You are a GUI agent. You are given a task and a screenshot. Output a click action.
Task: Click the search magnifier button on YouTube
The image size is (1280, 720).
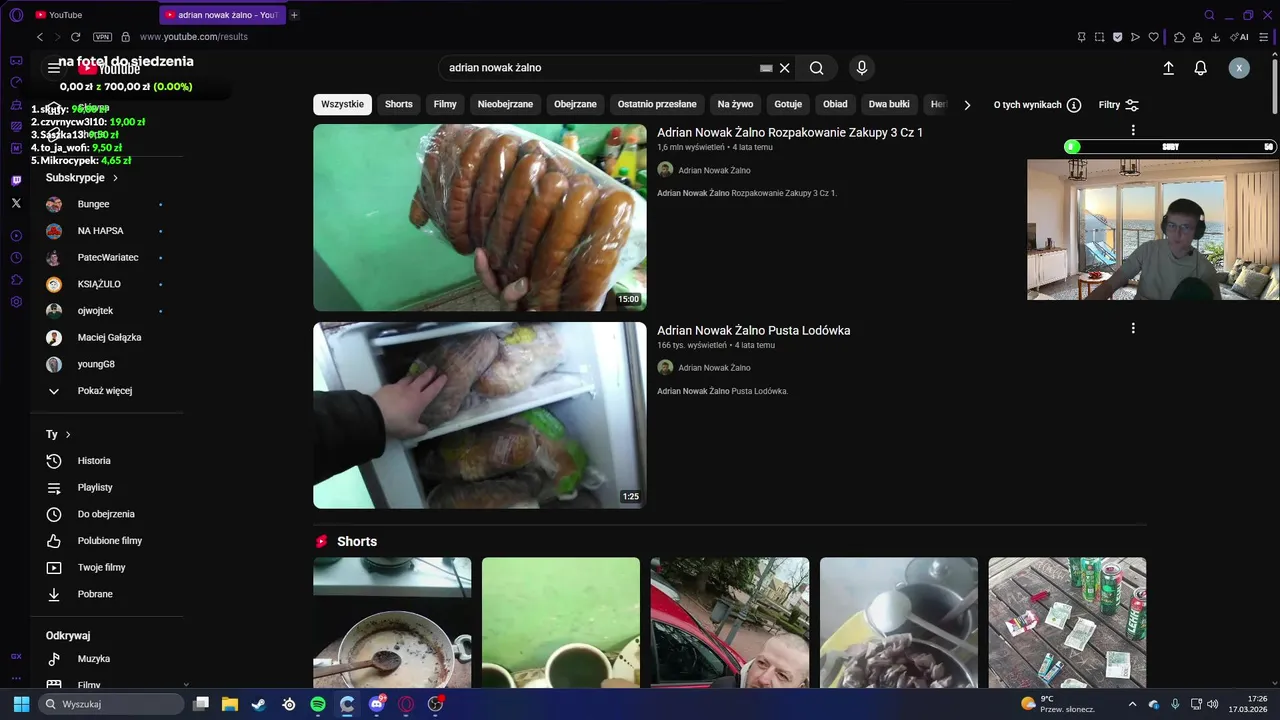[817, 68]
